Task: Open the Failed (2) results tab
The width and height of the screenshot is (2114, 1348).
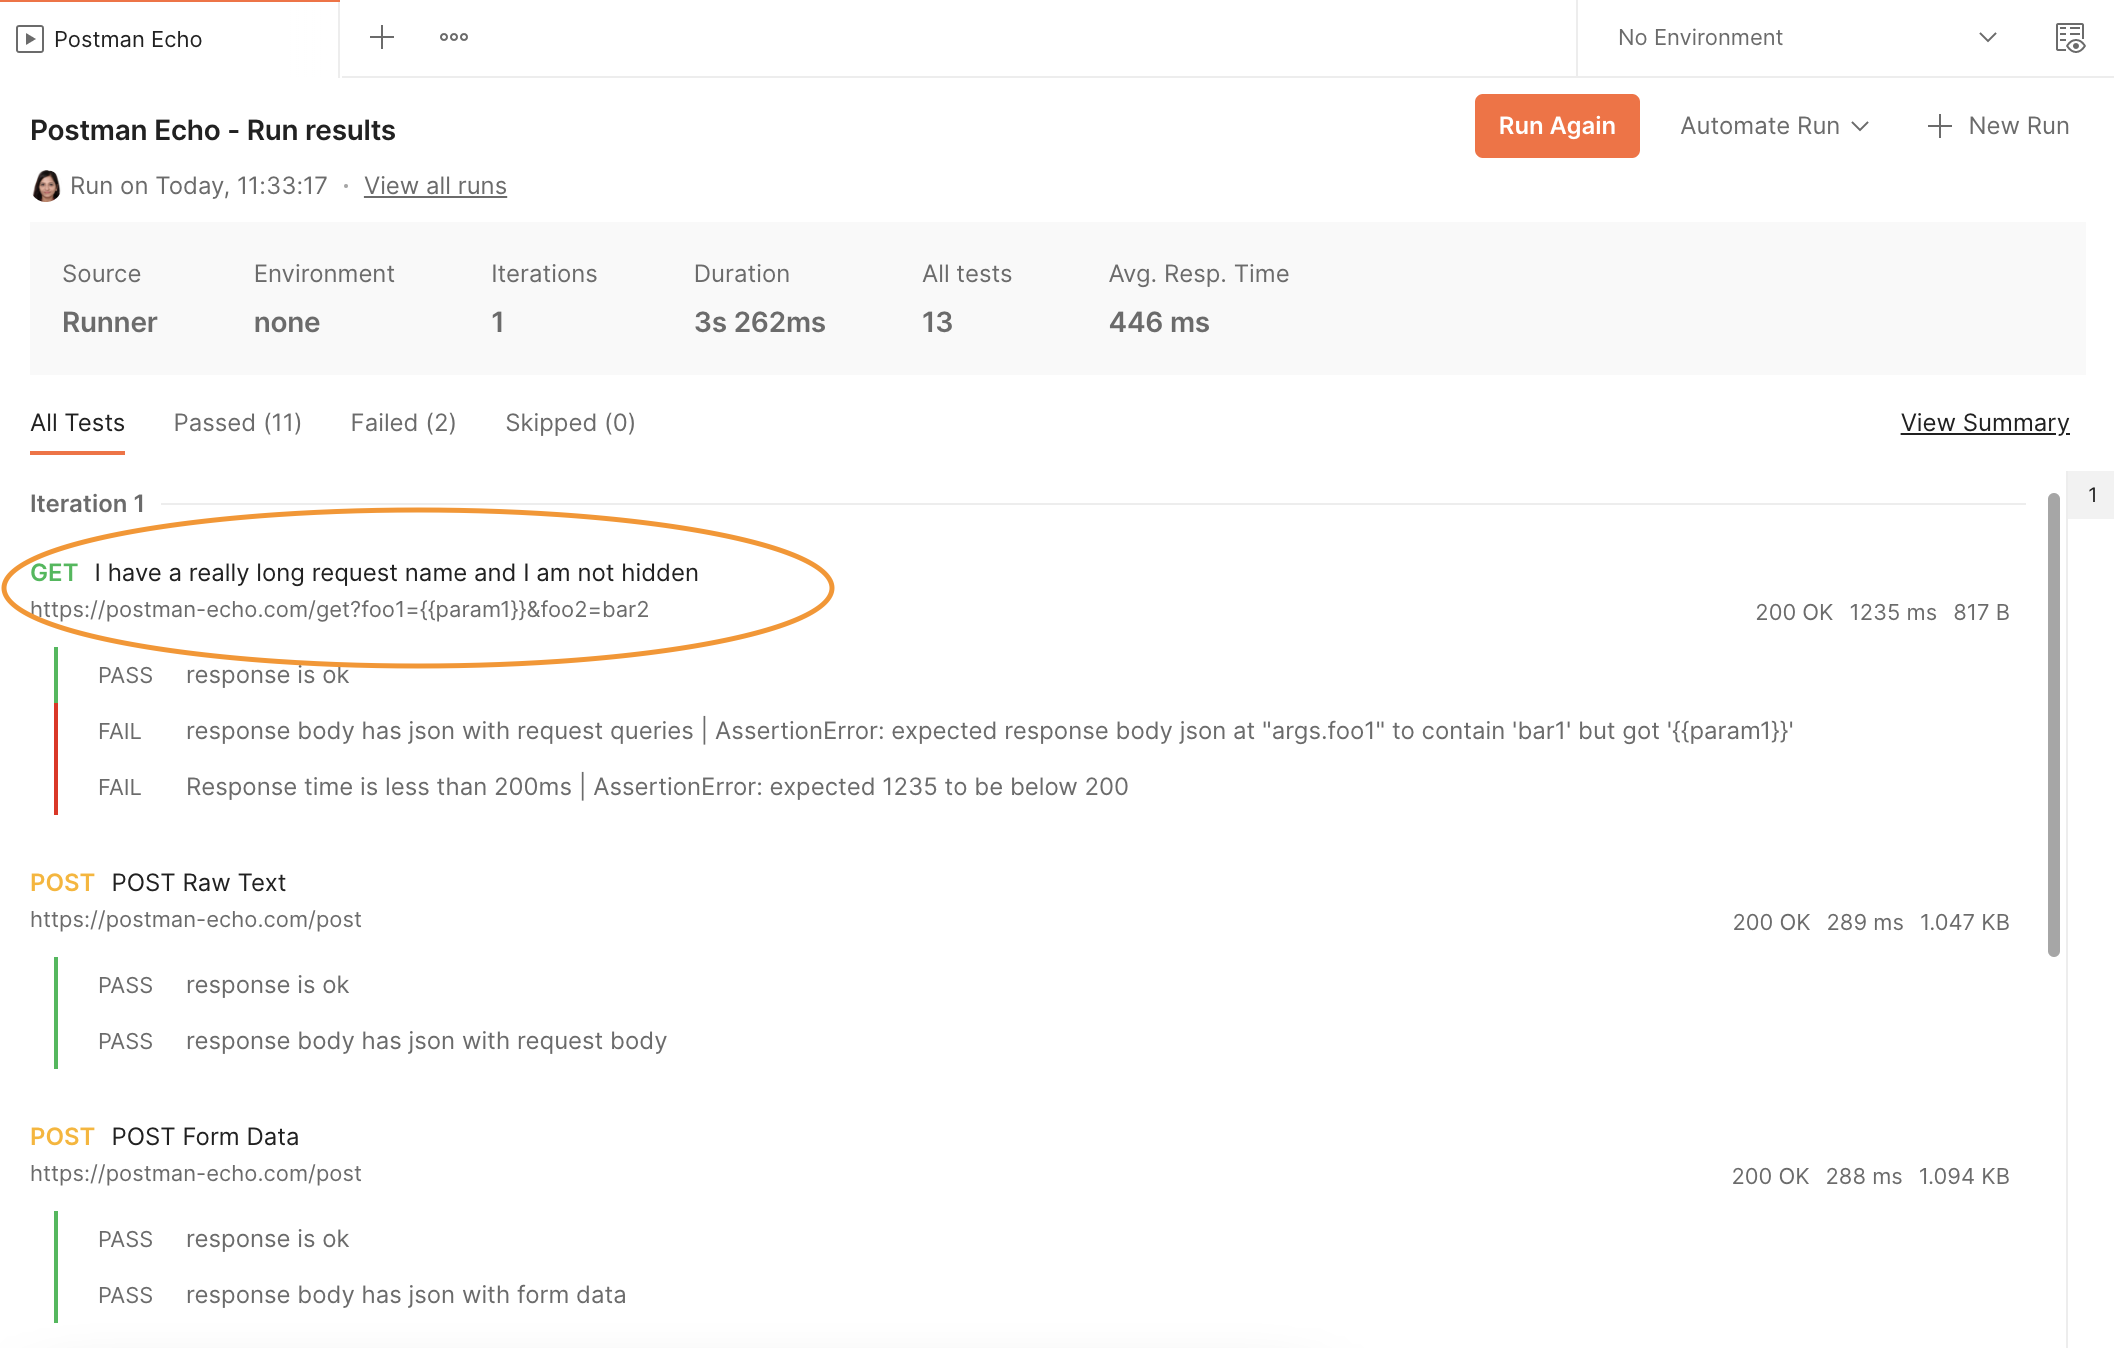Action: tap(402, 422)
